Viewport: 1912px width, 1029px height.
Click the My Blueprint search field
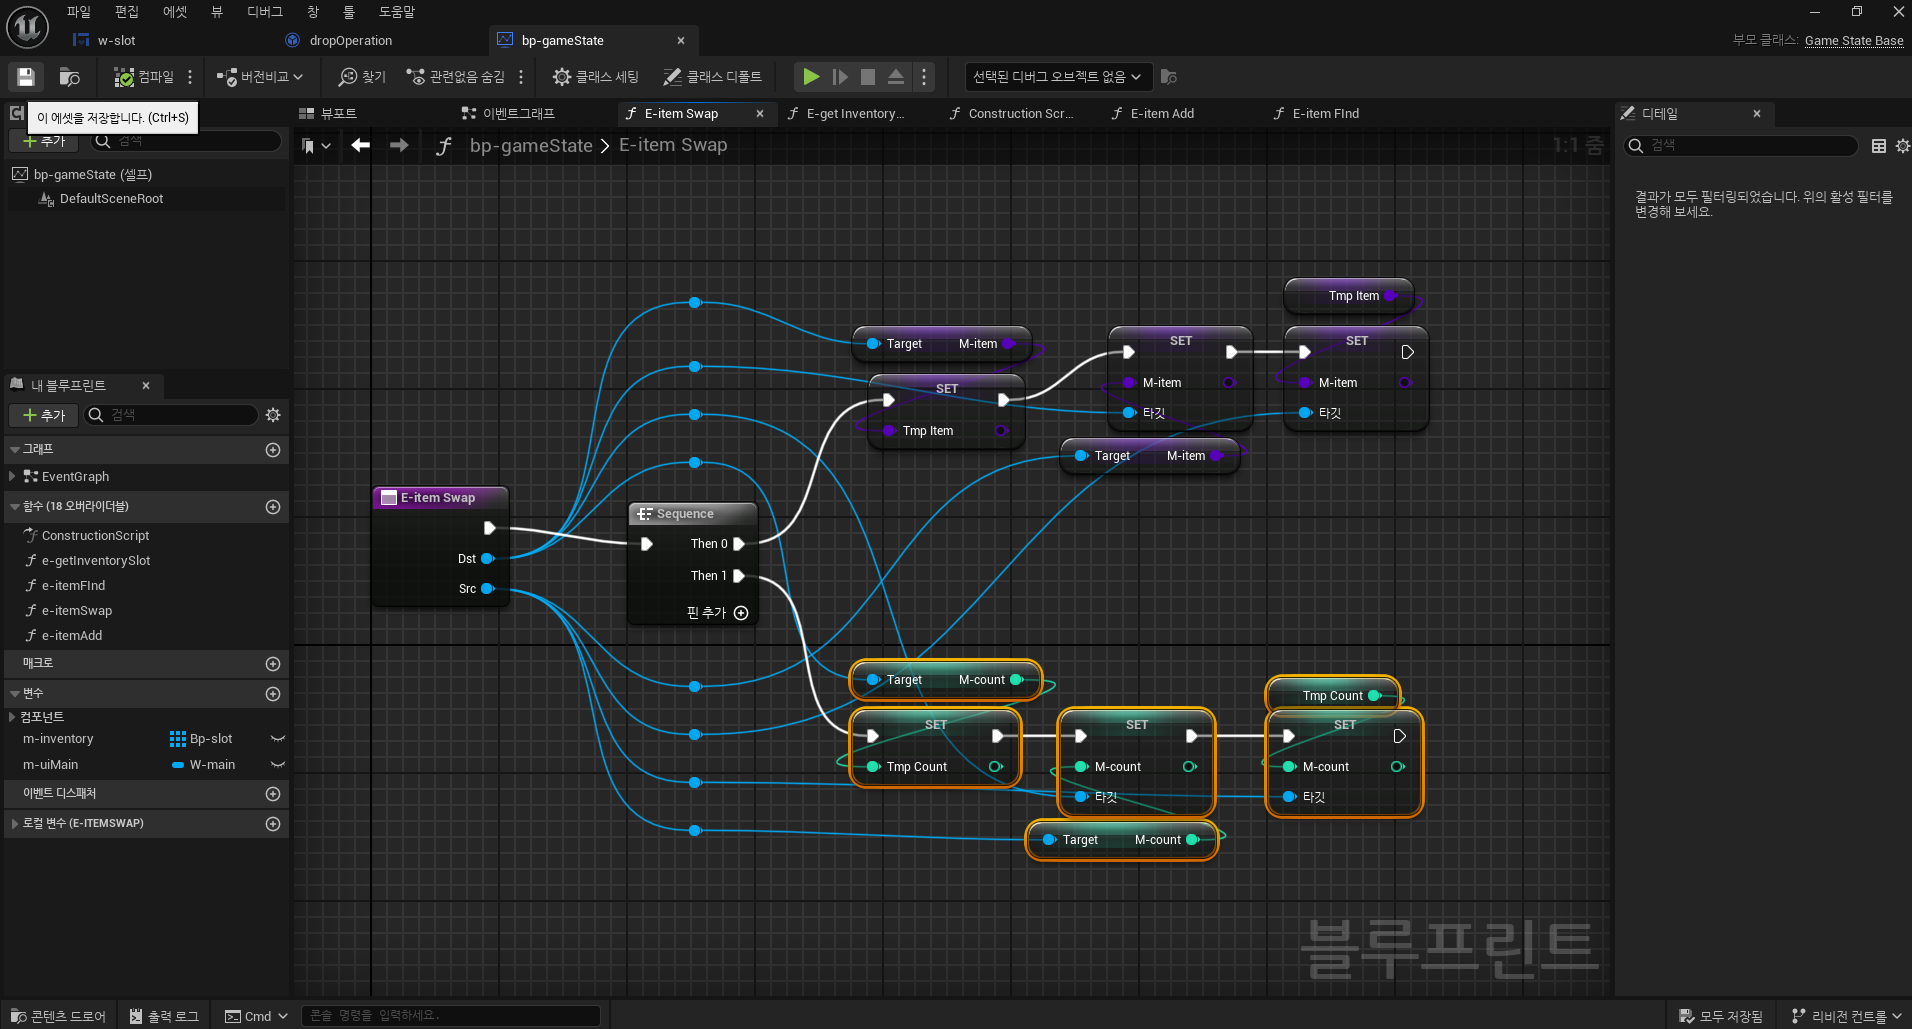(171, 415)
